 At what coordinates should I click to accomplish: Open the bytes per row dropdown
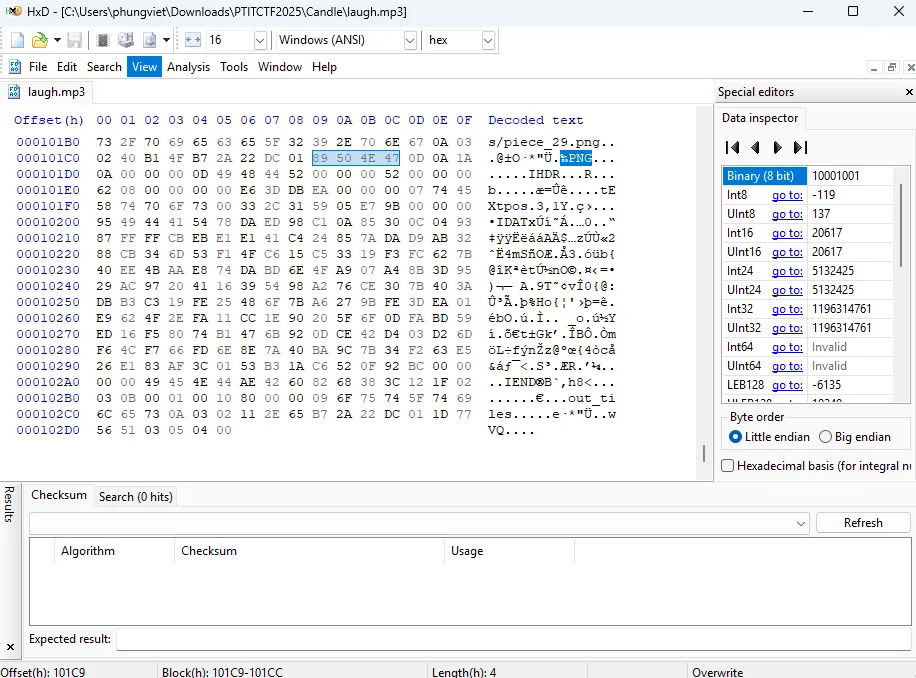click(260, 40)
